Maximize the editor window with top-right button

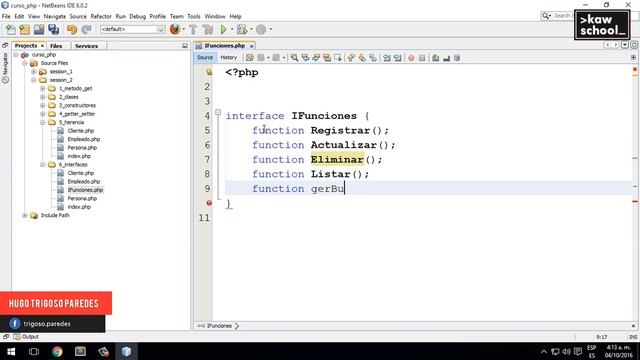(634, 45)
